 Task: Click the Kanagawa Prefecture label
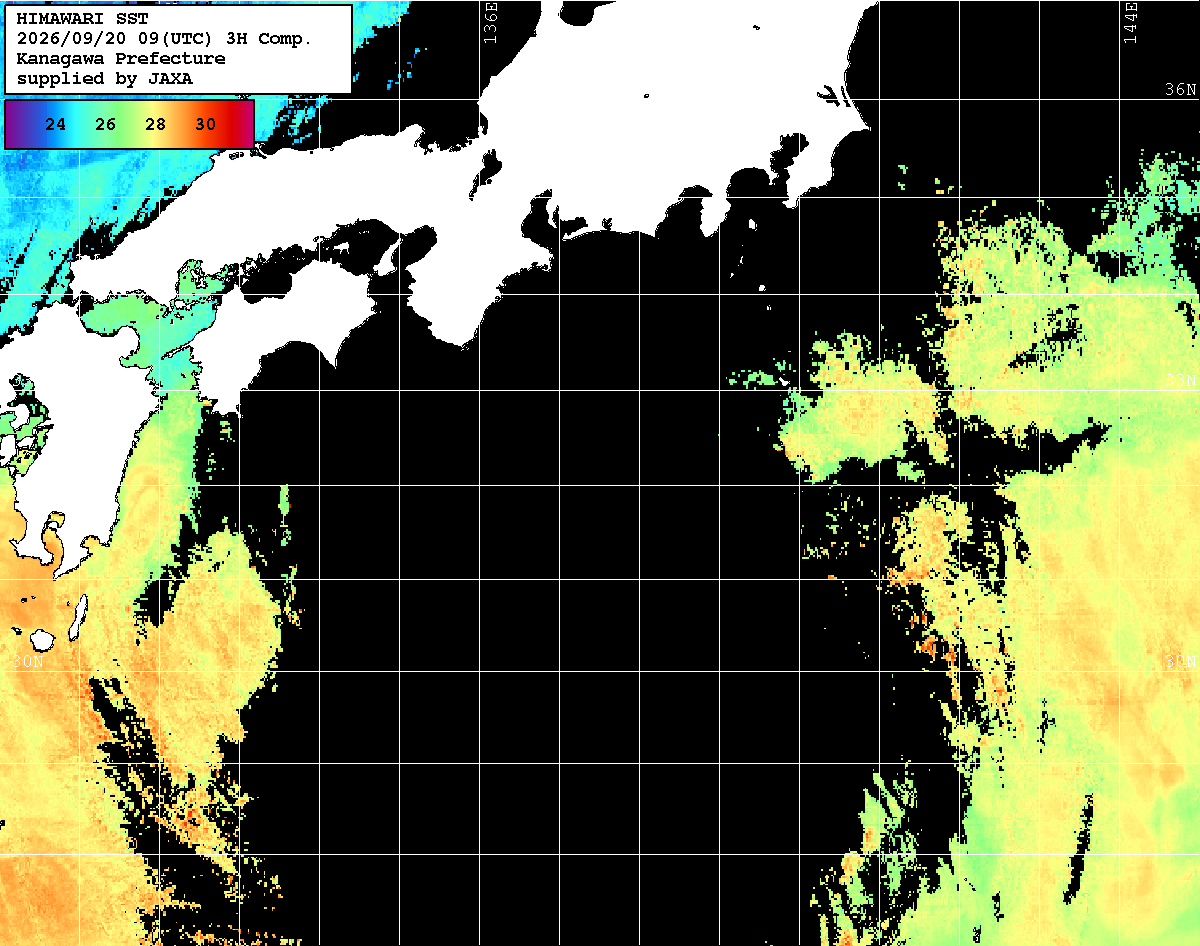pos(121,59)
